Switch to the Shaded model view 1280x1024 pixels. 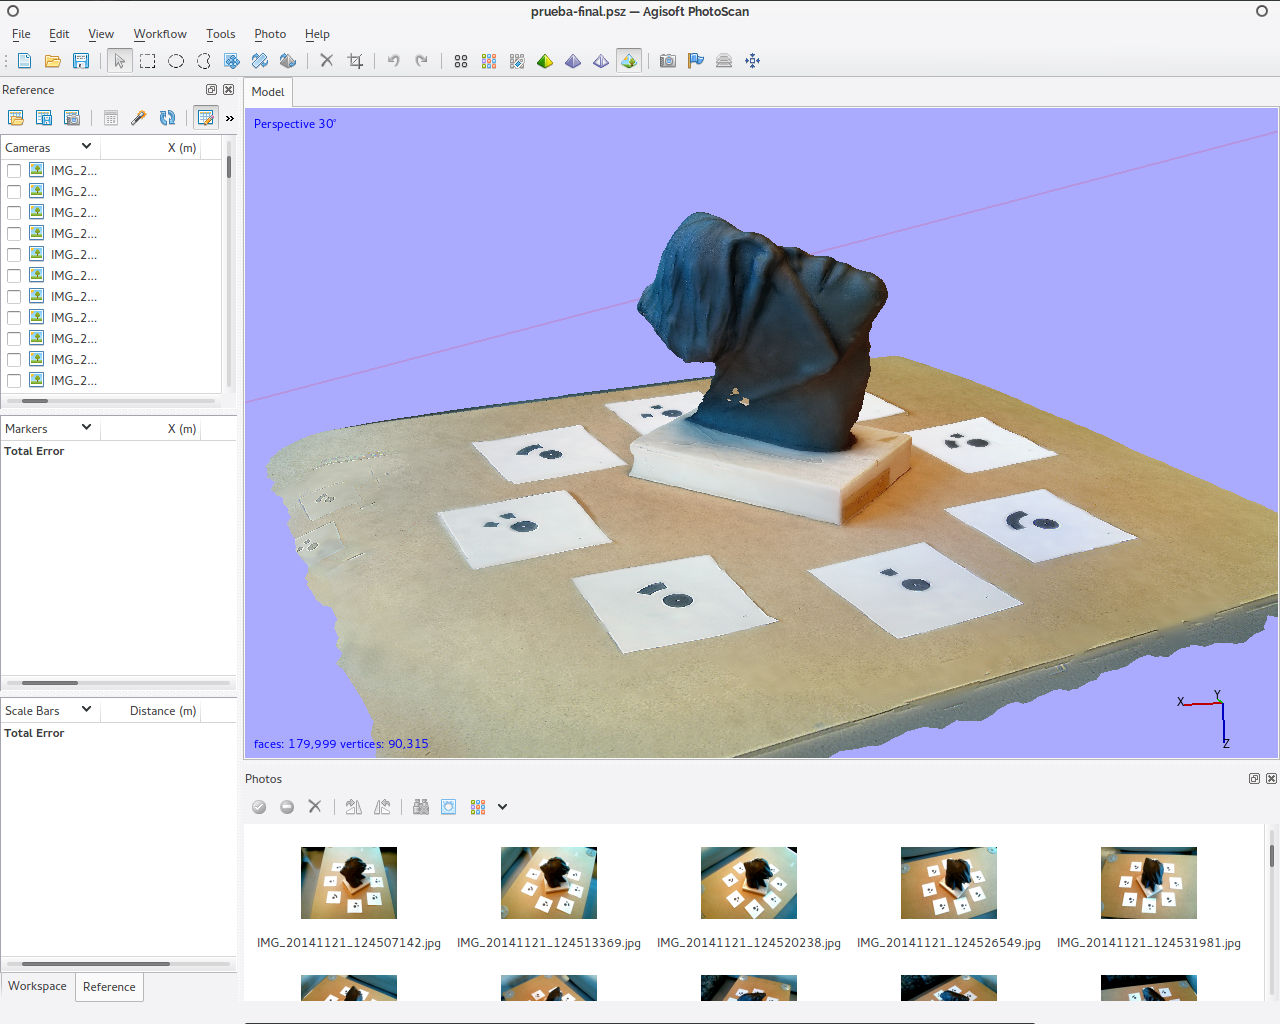coord(545,61)
